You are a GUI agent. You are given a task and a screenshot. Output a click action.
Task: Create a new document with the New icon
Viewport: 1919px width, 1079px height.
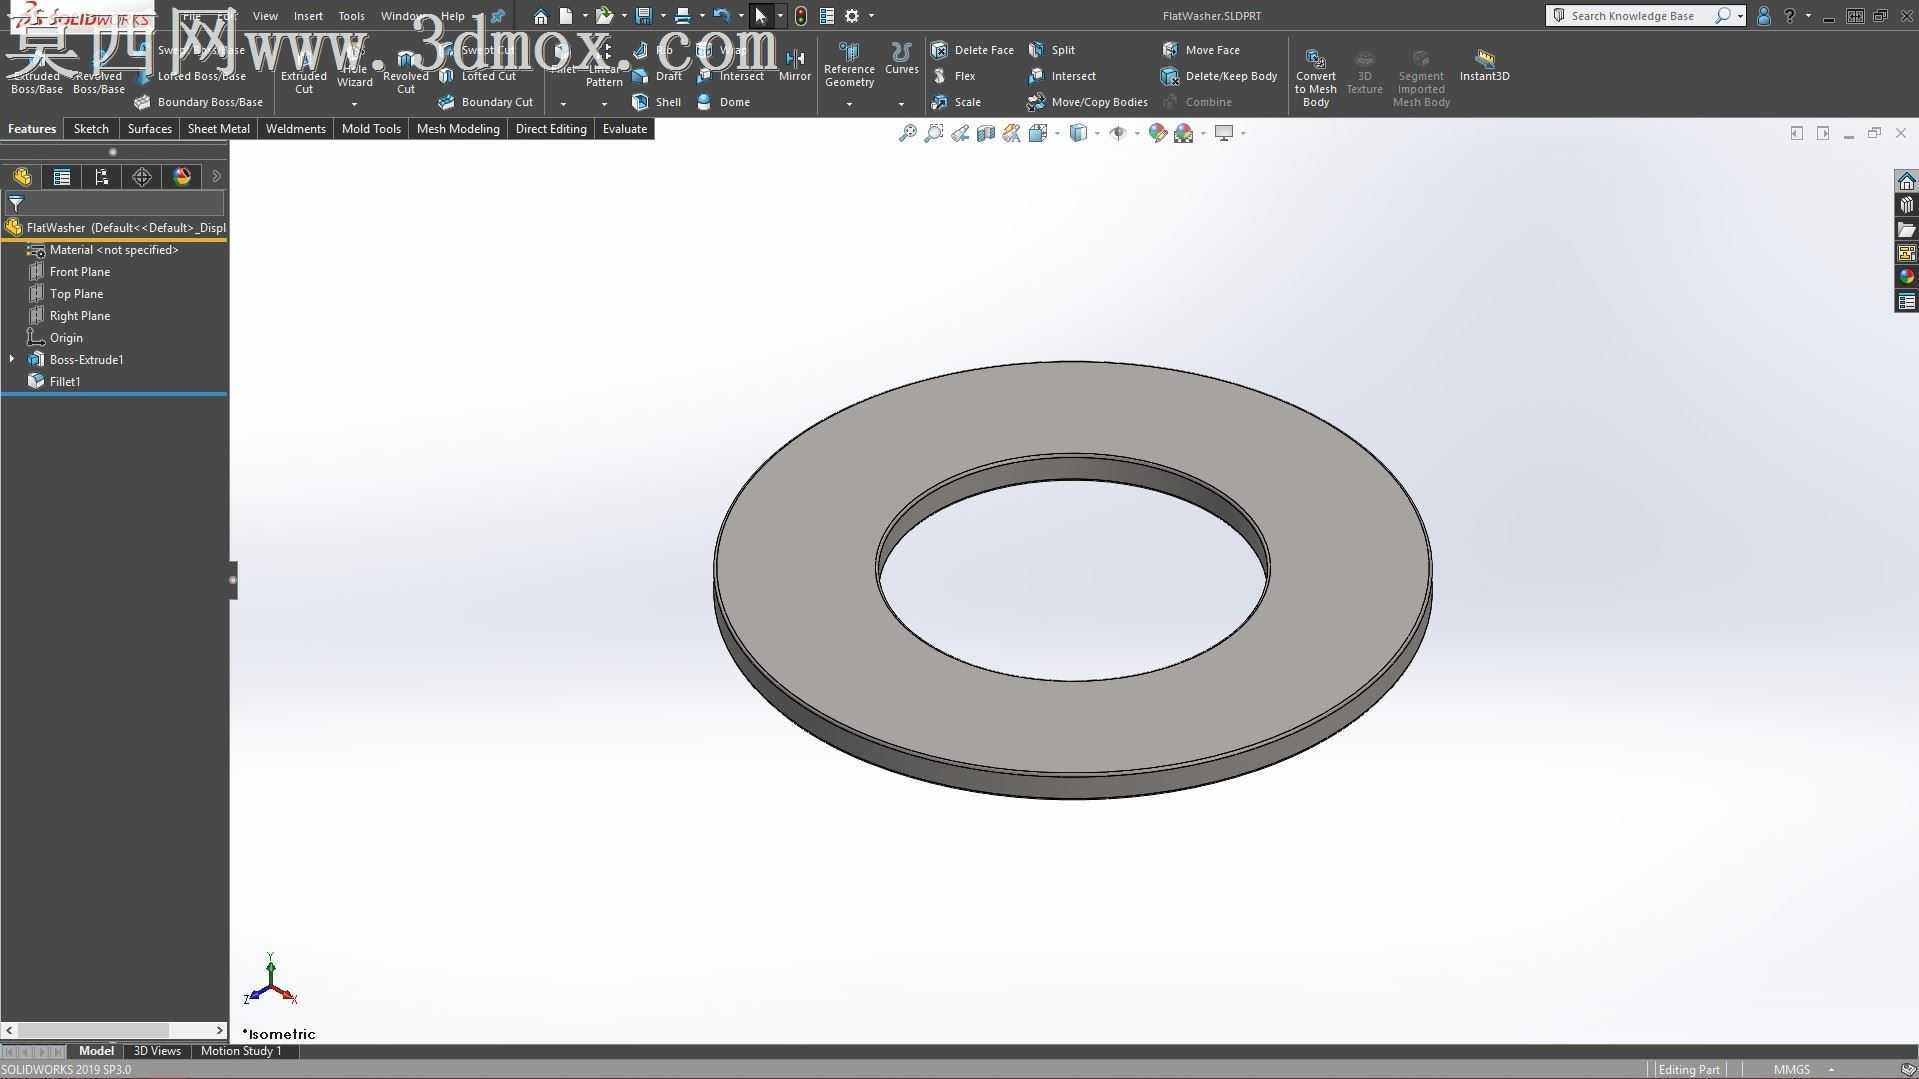click(566, 16)
